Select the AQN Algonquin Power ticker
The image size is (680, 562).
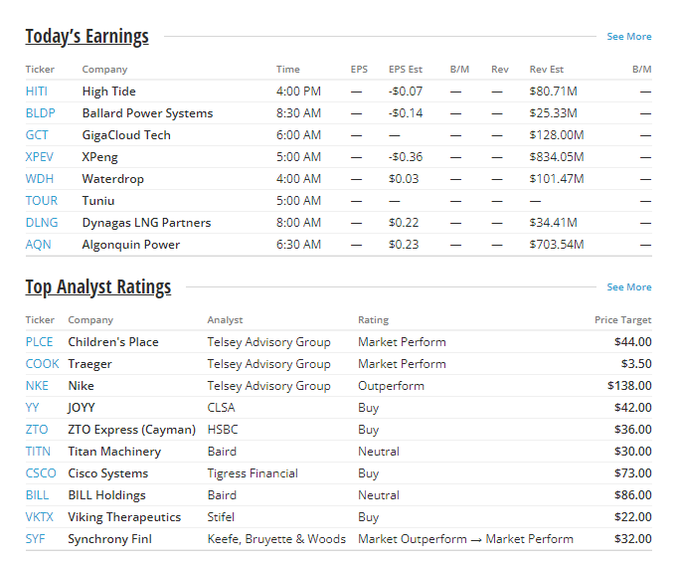click(38, 245)
